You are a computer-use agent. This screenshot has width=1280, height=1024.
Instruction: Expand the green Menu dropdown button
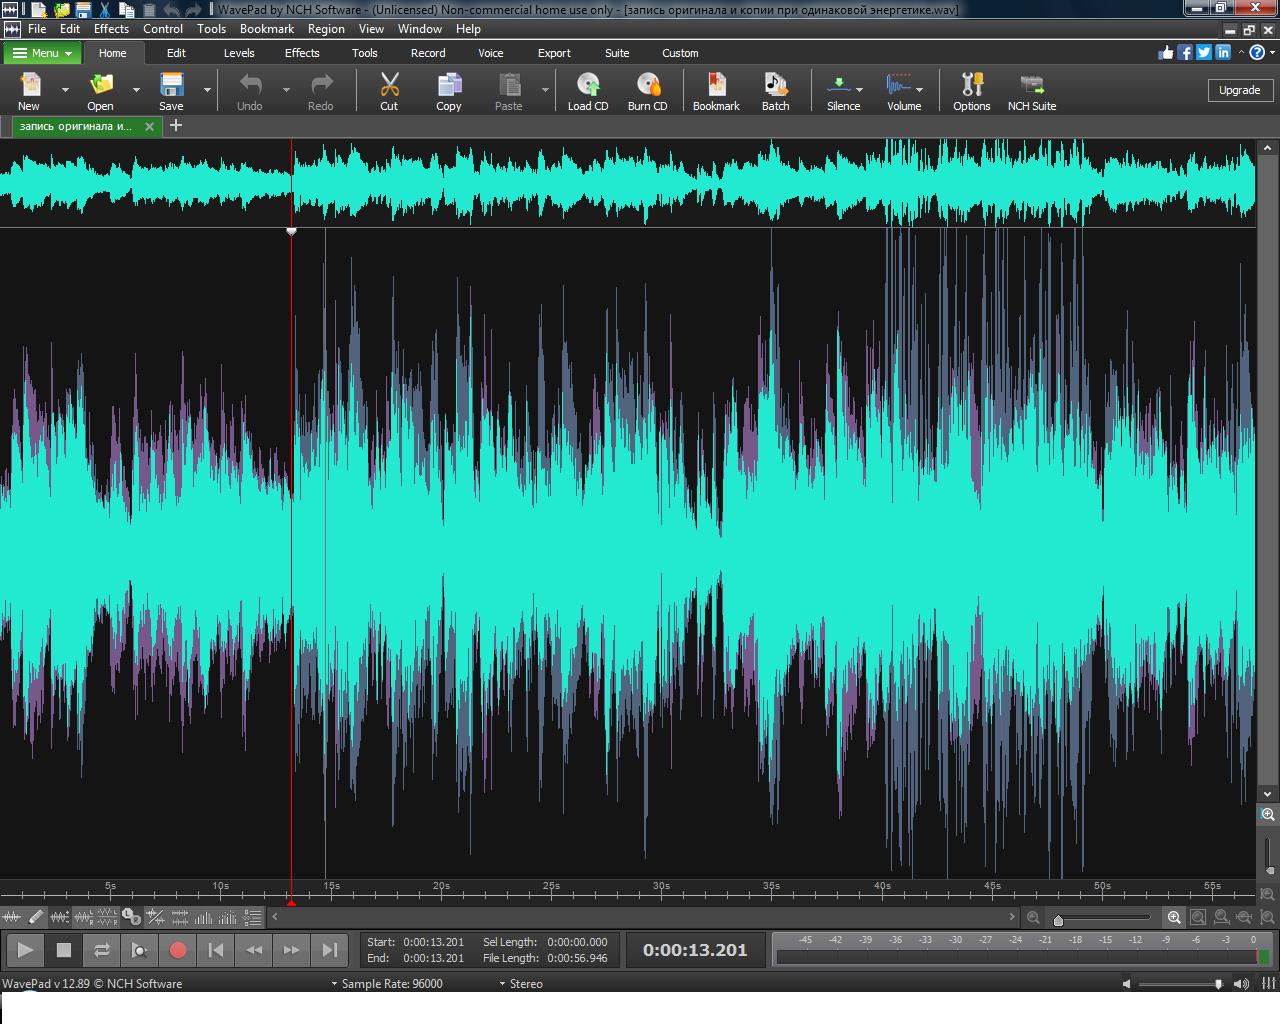43,53
